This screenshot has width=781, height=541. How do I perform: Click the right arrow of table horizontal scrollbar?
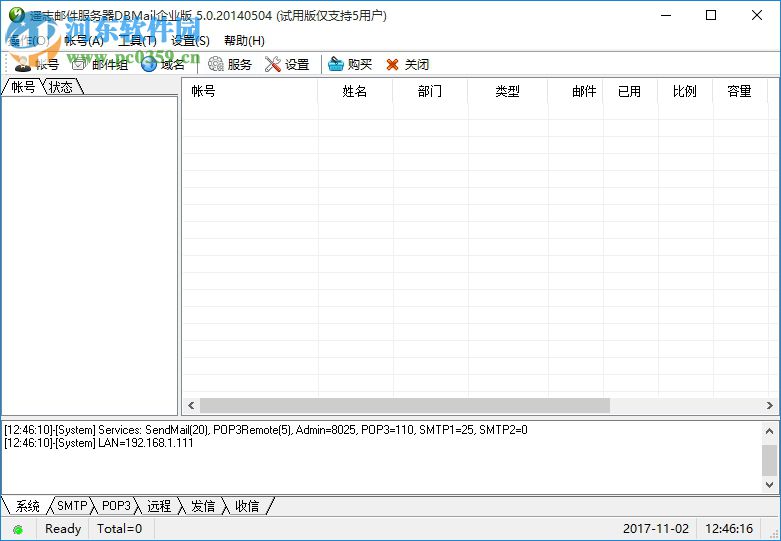[x=770, y=406]
